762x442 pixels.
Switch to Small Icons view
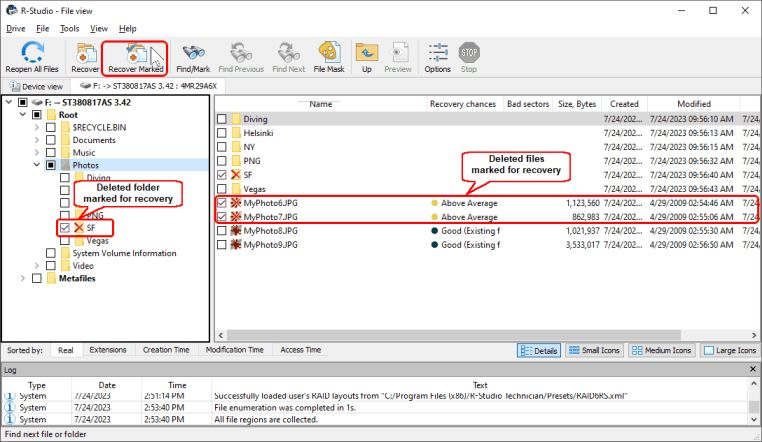pos(594,350)
